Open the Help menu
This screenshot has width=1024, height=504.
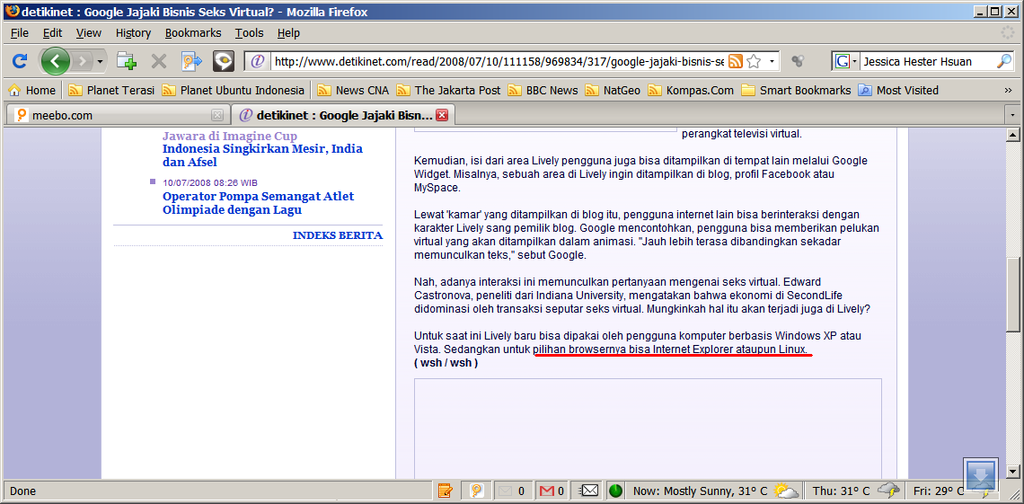click(288, 33)
